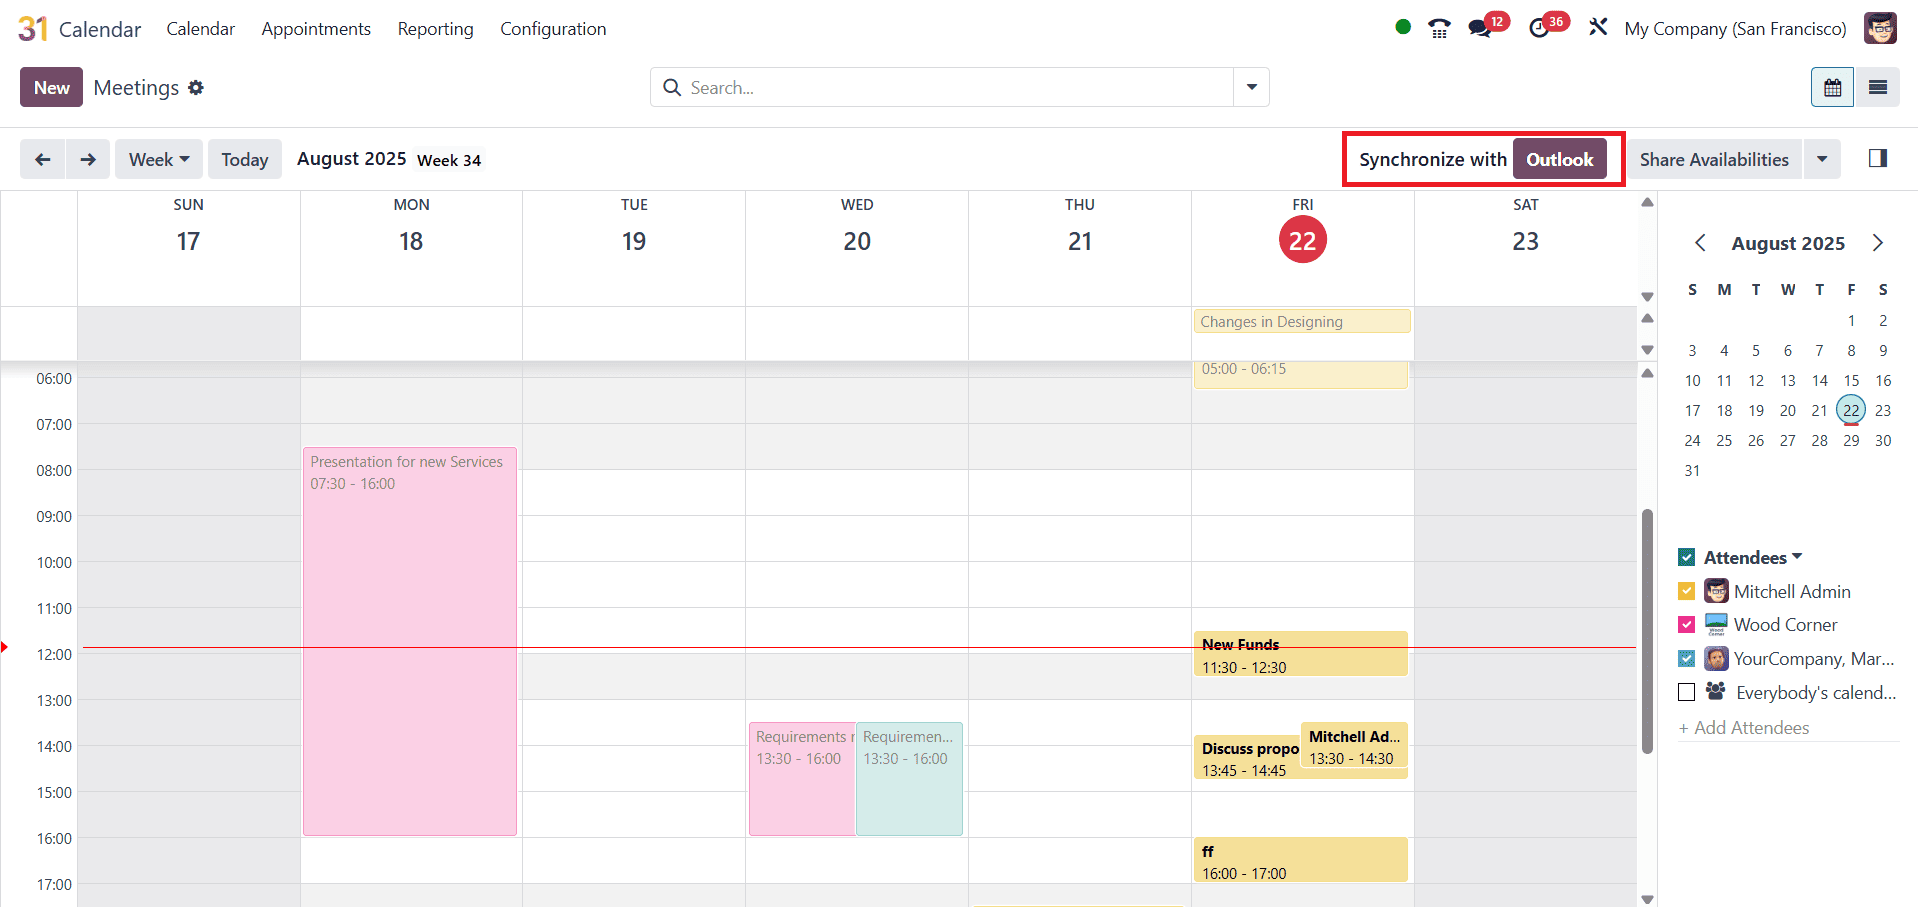Uncheck Wood Corner attendee checkbox
Image resolution: width=1918 pixels, height=907 pixels.
(1687, 625)
